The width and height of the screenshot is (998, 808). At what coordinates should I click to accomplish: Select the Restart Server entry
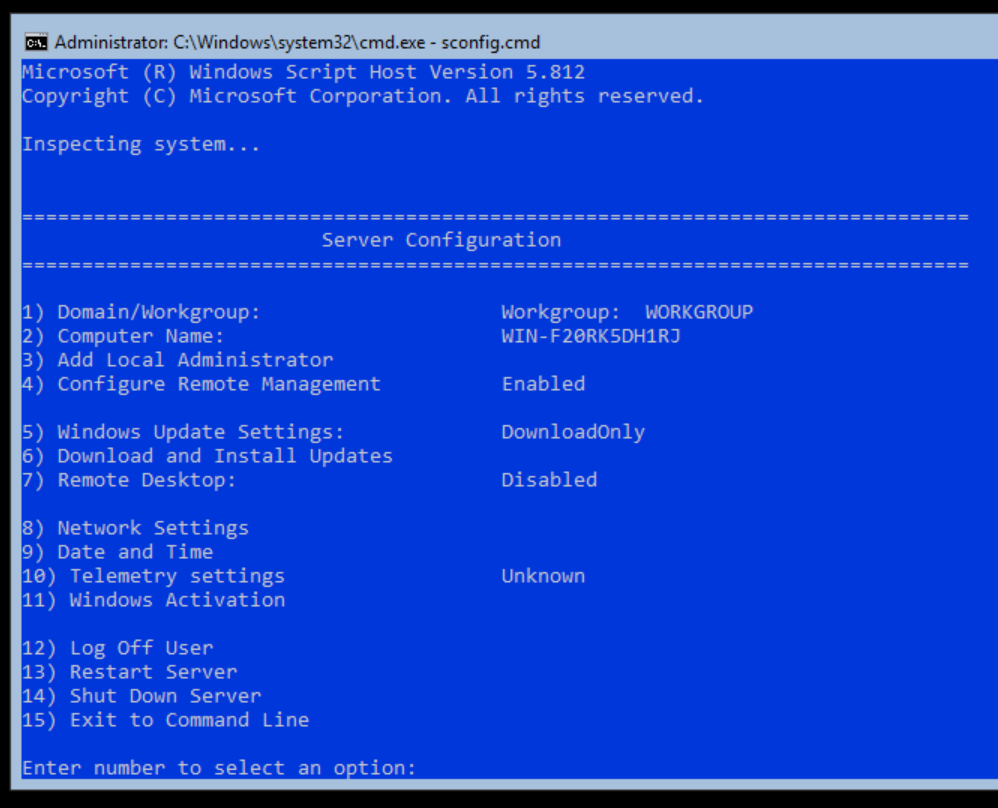[x=129, y=672]
